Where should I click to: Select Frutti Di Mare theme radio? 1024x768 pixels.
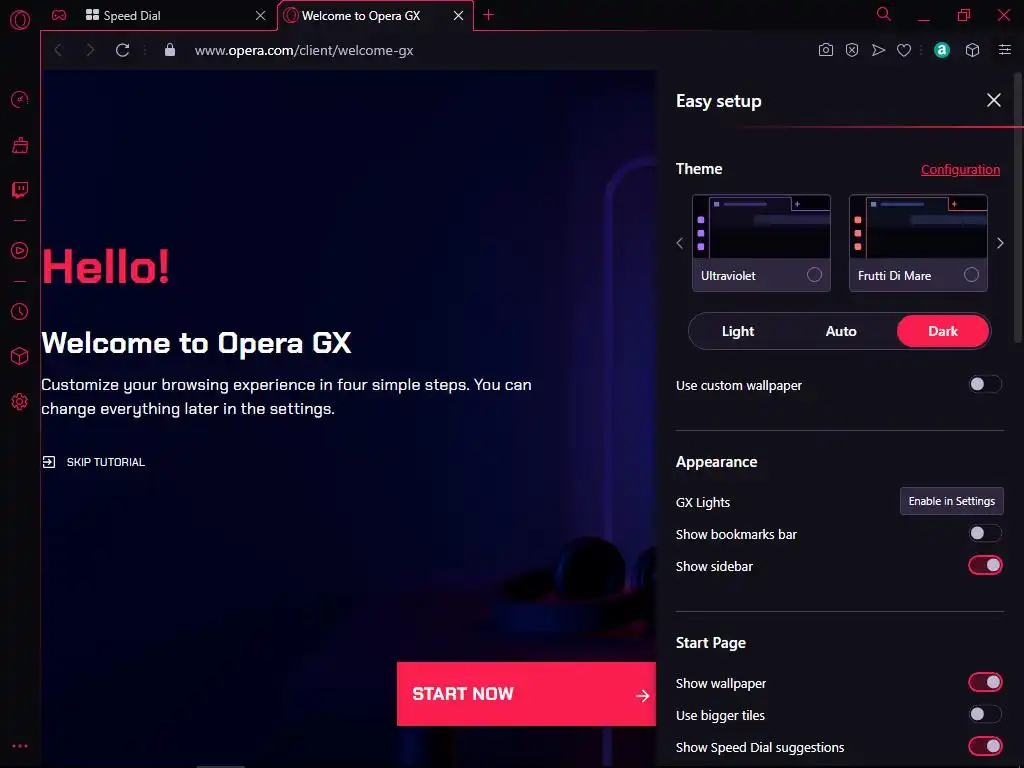pyautogui.click(x=971, y=275)
